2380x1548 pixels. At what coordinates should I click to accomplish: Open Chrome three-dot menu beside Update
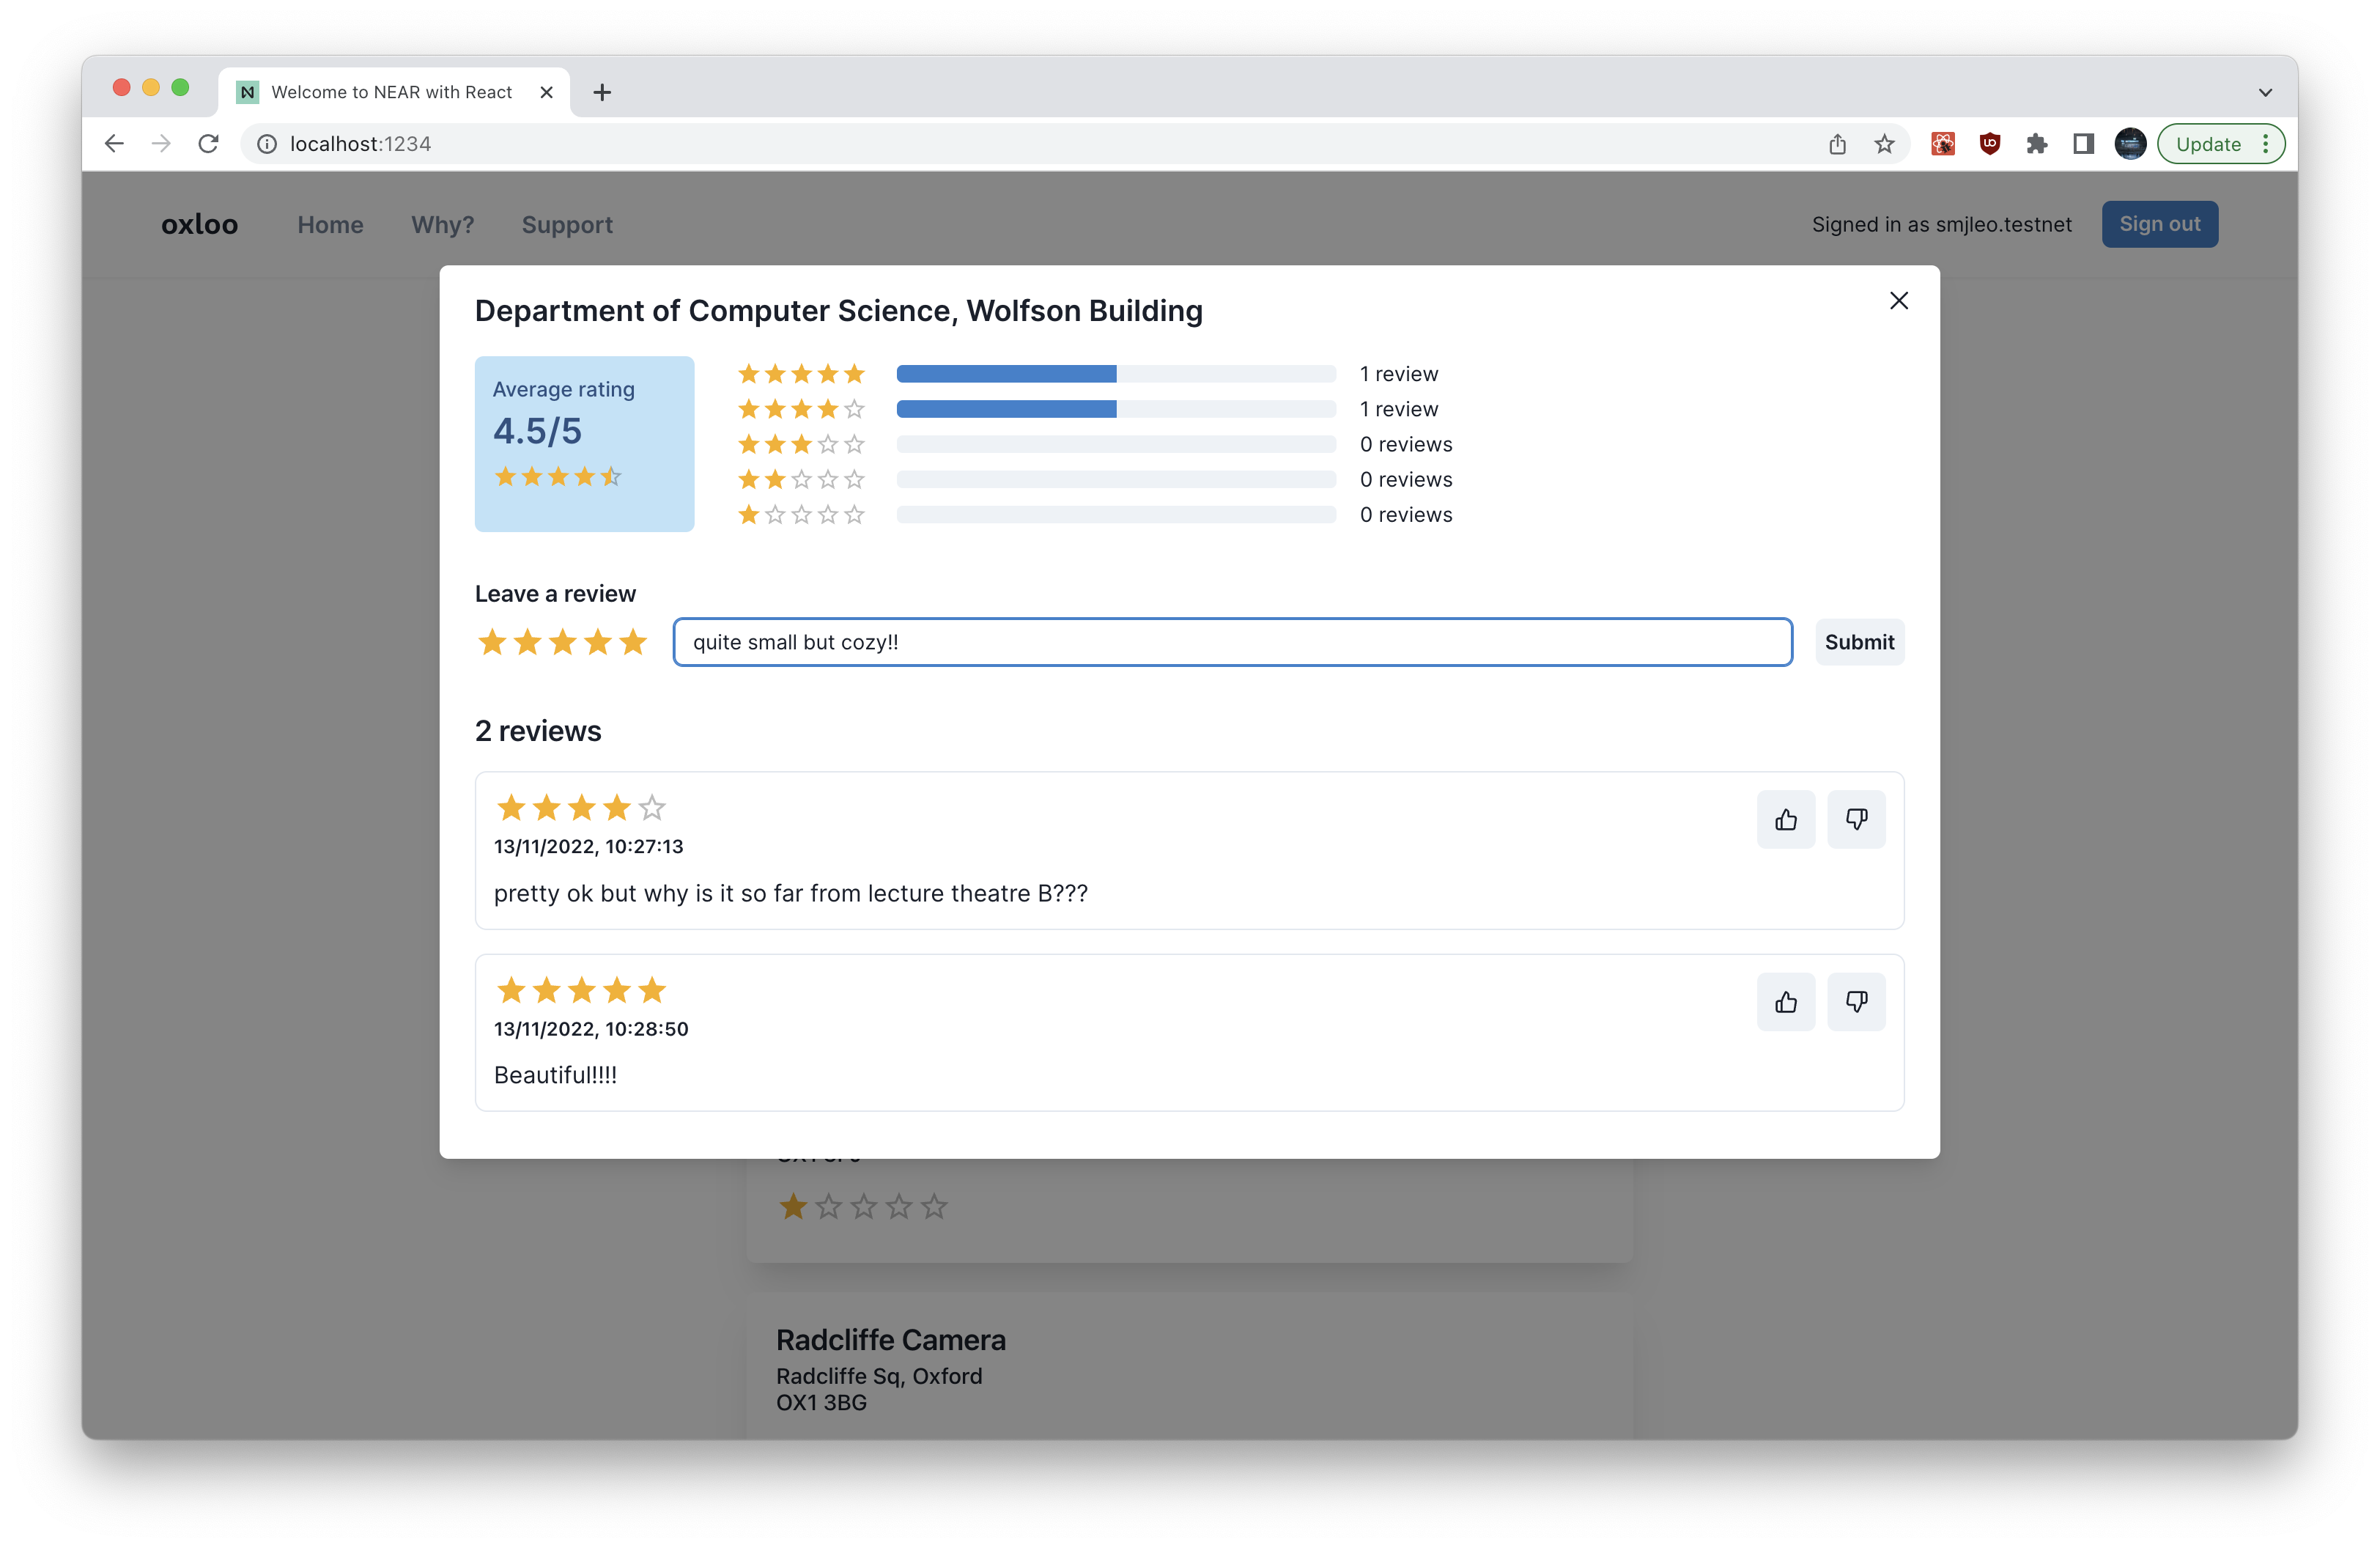tap(2266, 144)
